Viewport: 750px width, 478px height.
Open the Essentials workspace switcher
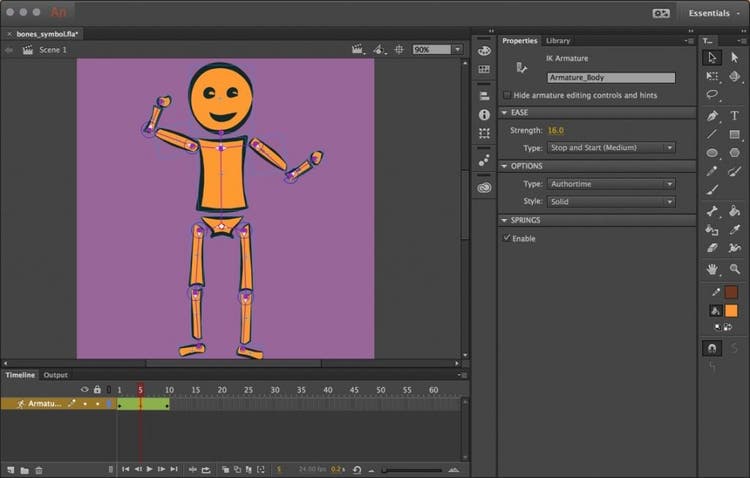click(x=712, y=13)
